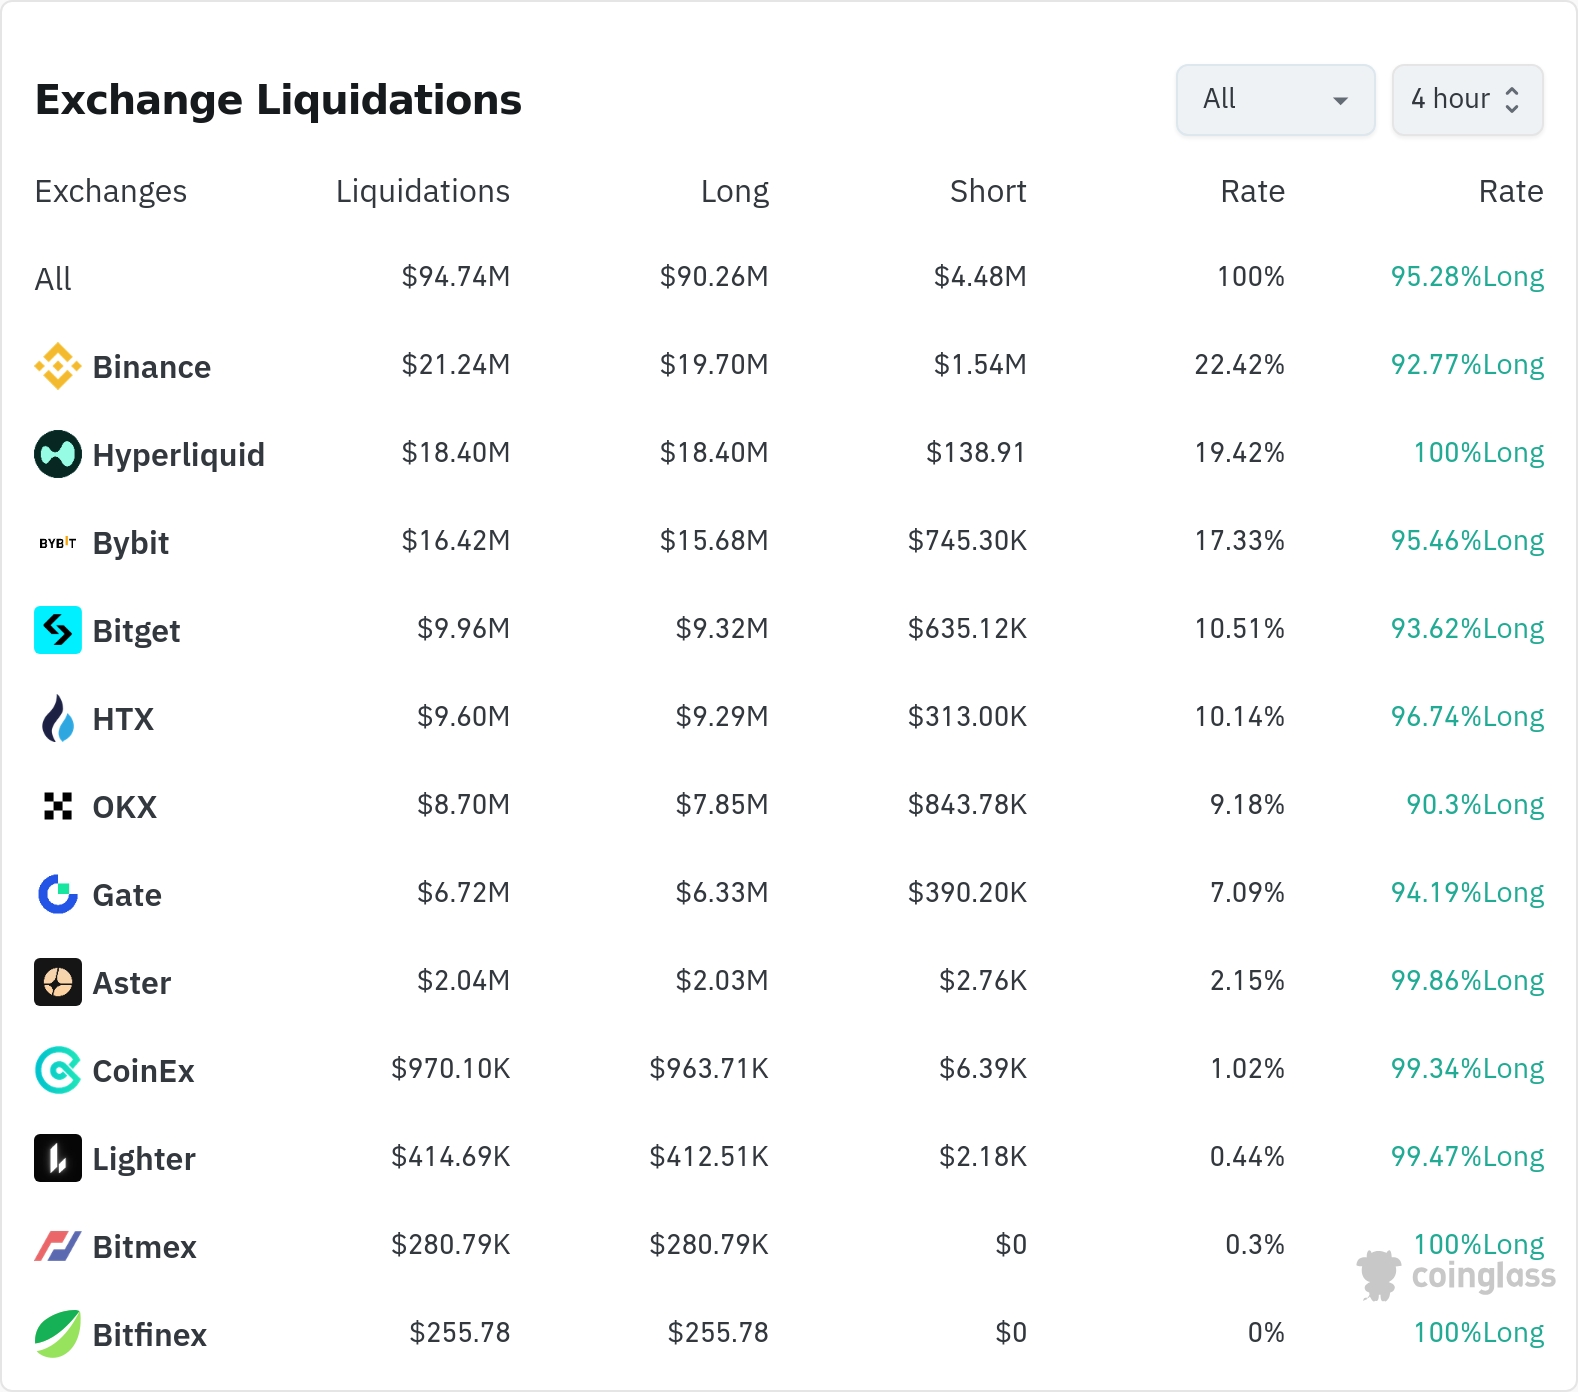Viewport: 1578px width, 1392px height.
Task: Click the Bitfinex leaf logo icon
Action: point(58,1334)
